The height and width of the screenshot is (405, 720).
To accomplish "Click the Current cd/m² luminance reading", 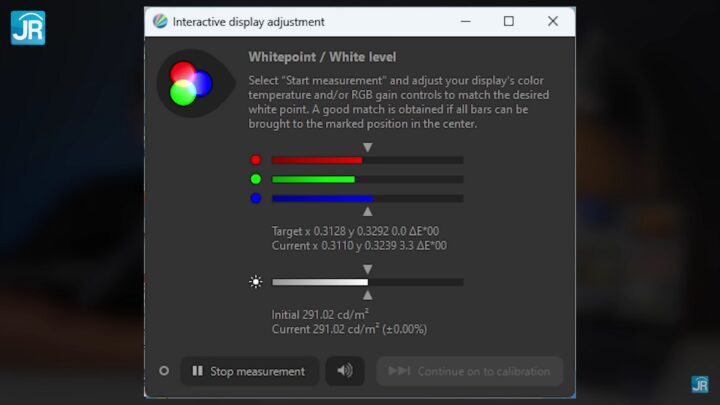I will coord(349,329).
